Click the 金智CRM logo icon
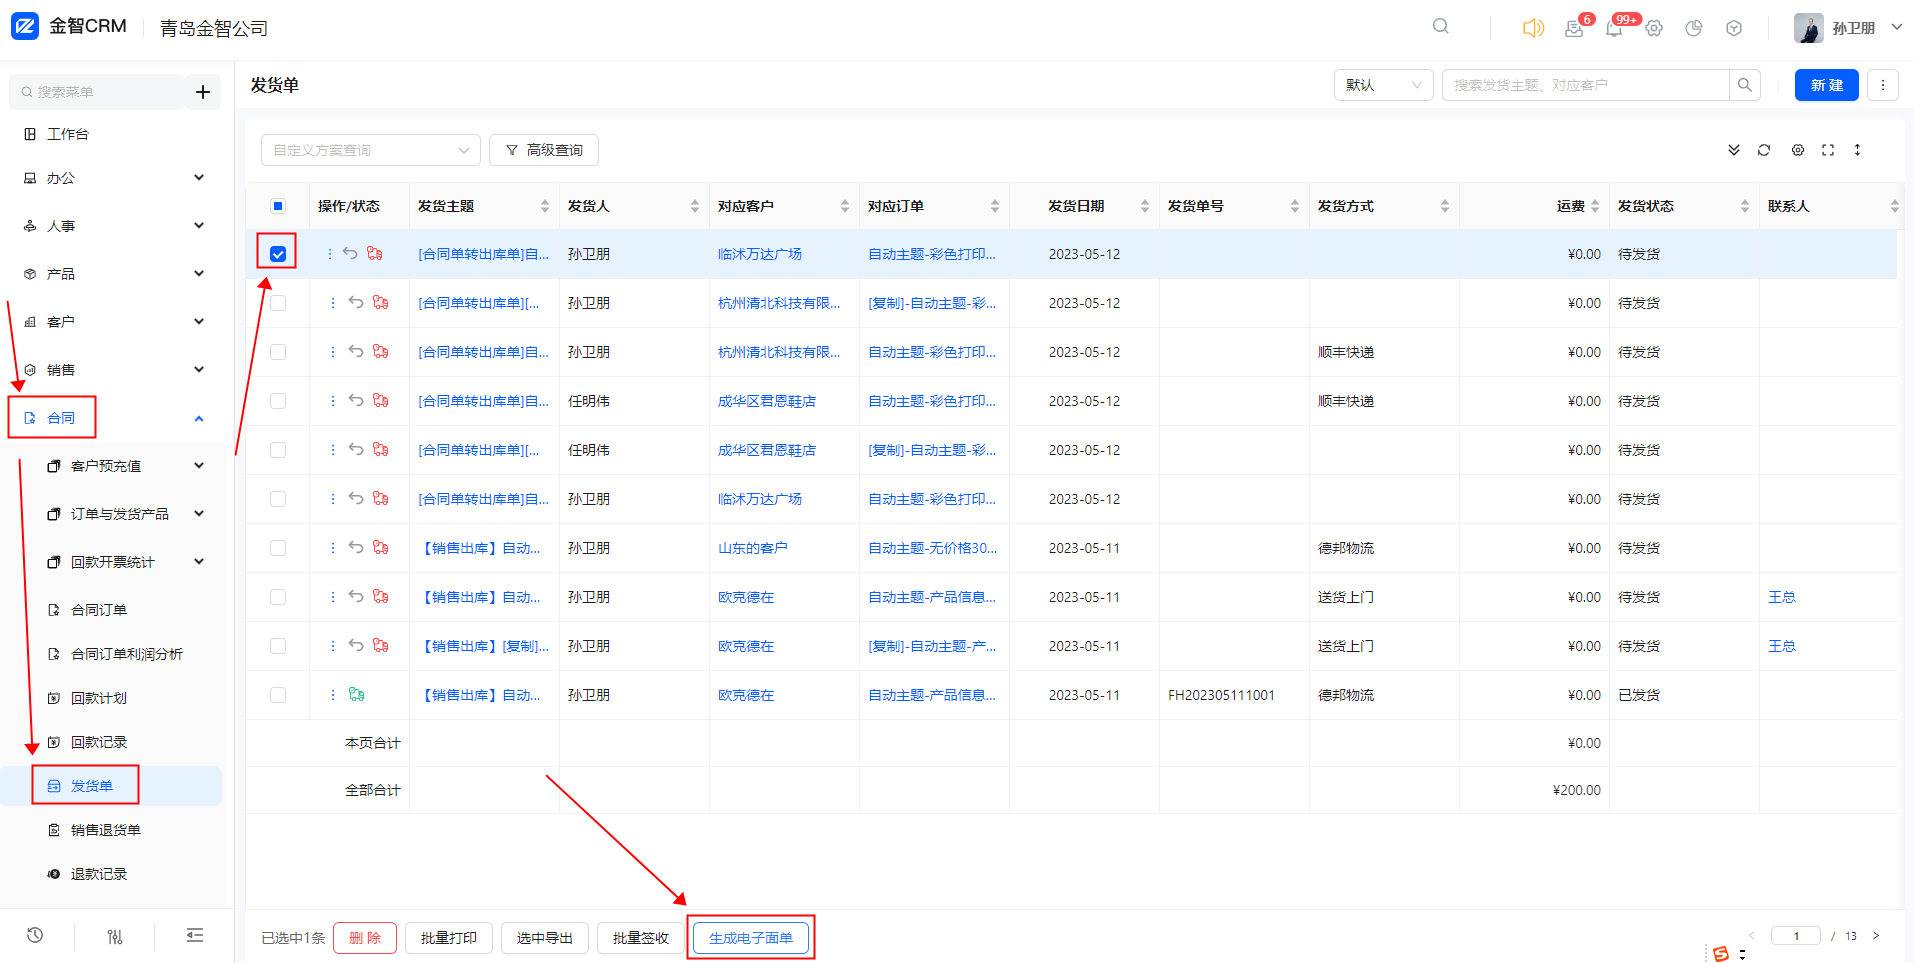The width and height of the screenshot is (1914, 963). coord(25,26)
